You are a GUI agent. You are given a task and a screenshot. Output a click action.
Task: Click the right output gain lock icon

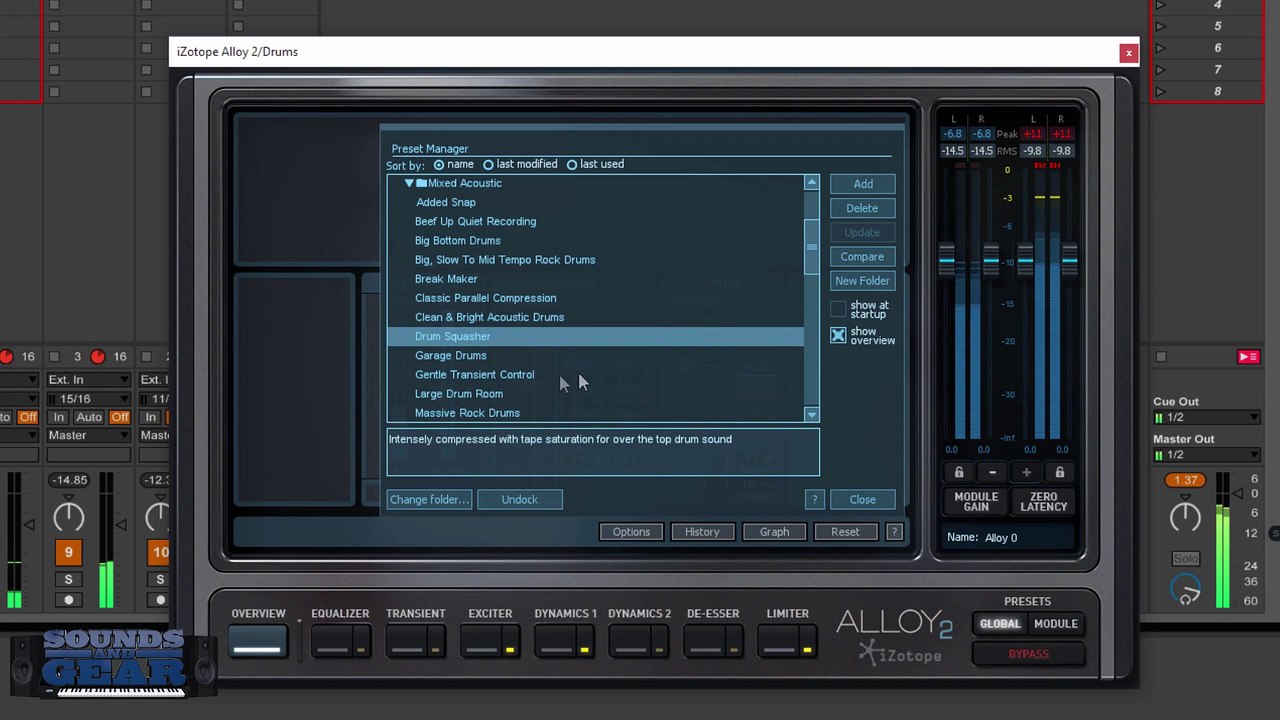coord(1060,472)
